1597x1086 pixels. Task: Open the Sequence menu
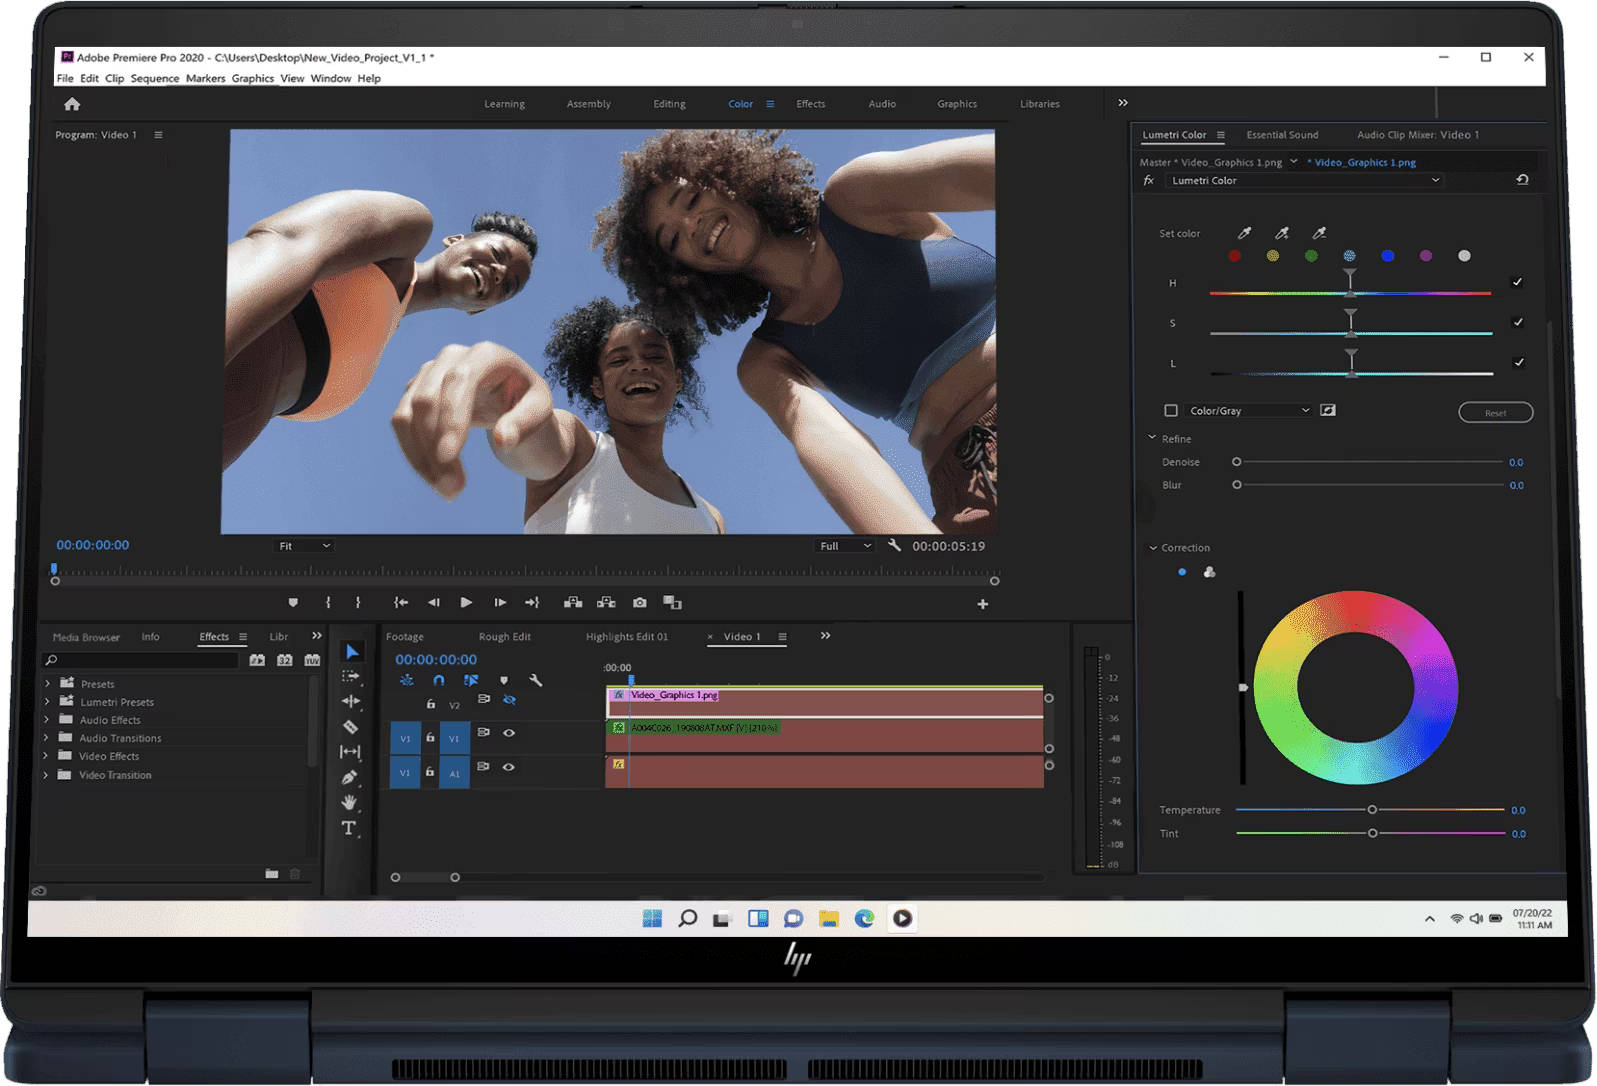[x=155, y=78]
